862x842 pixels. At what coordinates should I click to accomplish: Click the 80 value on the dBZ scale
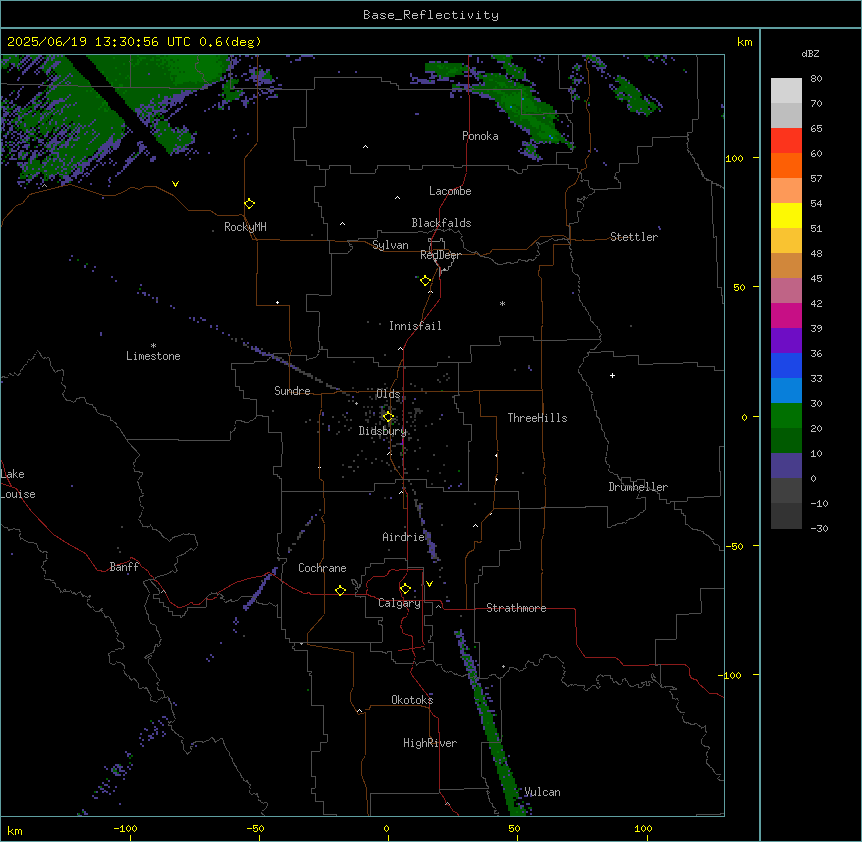click(816, 79)
